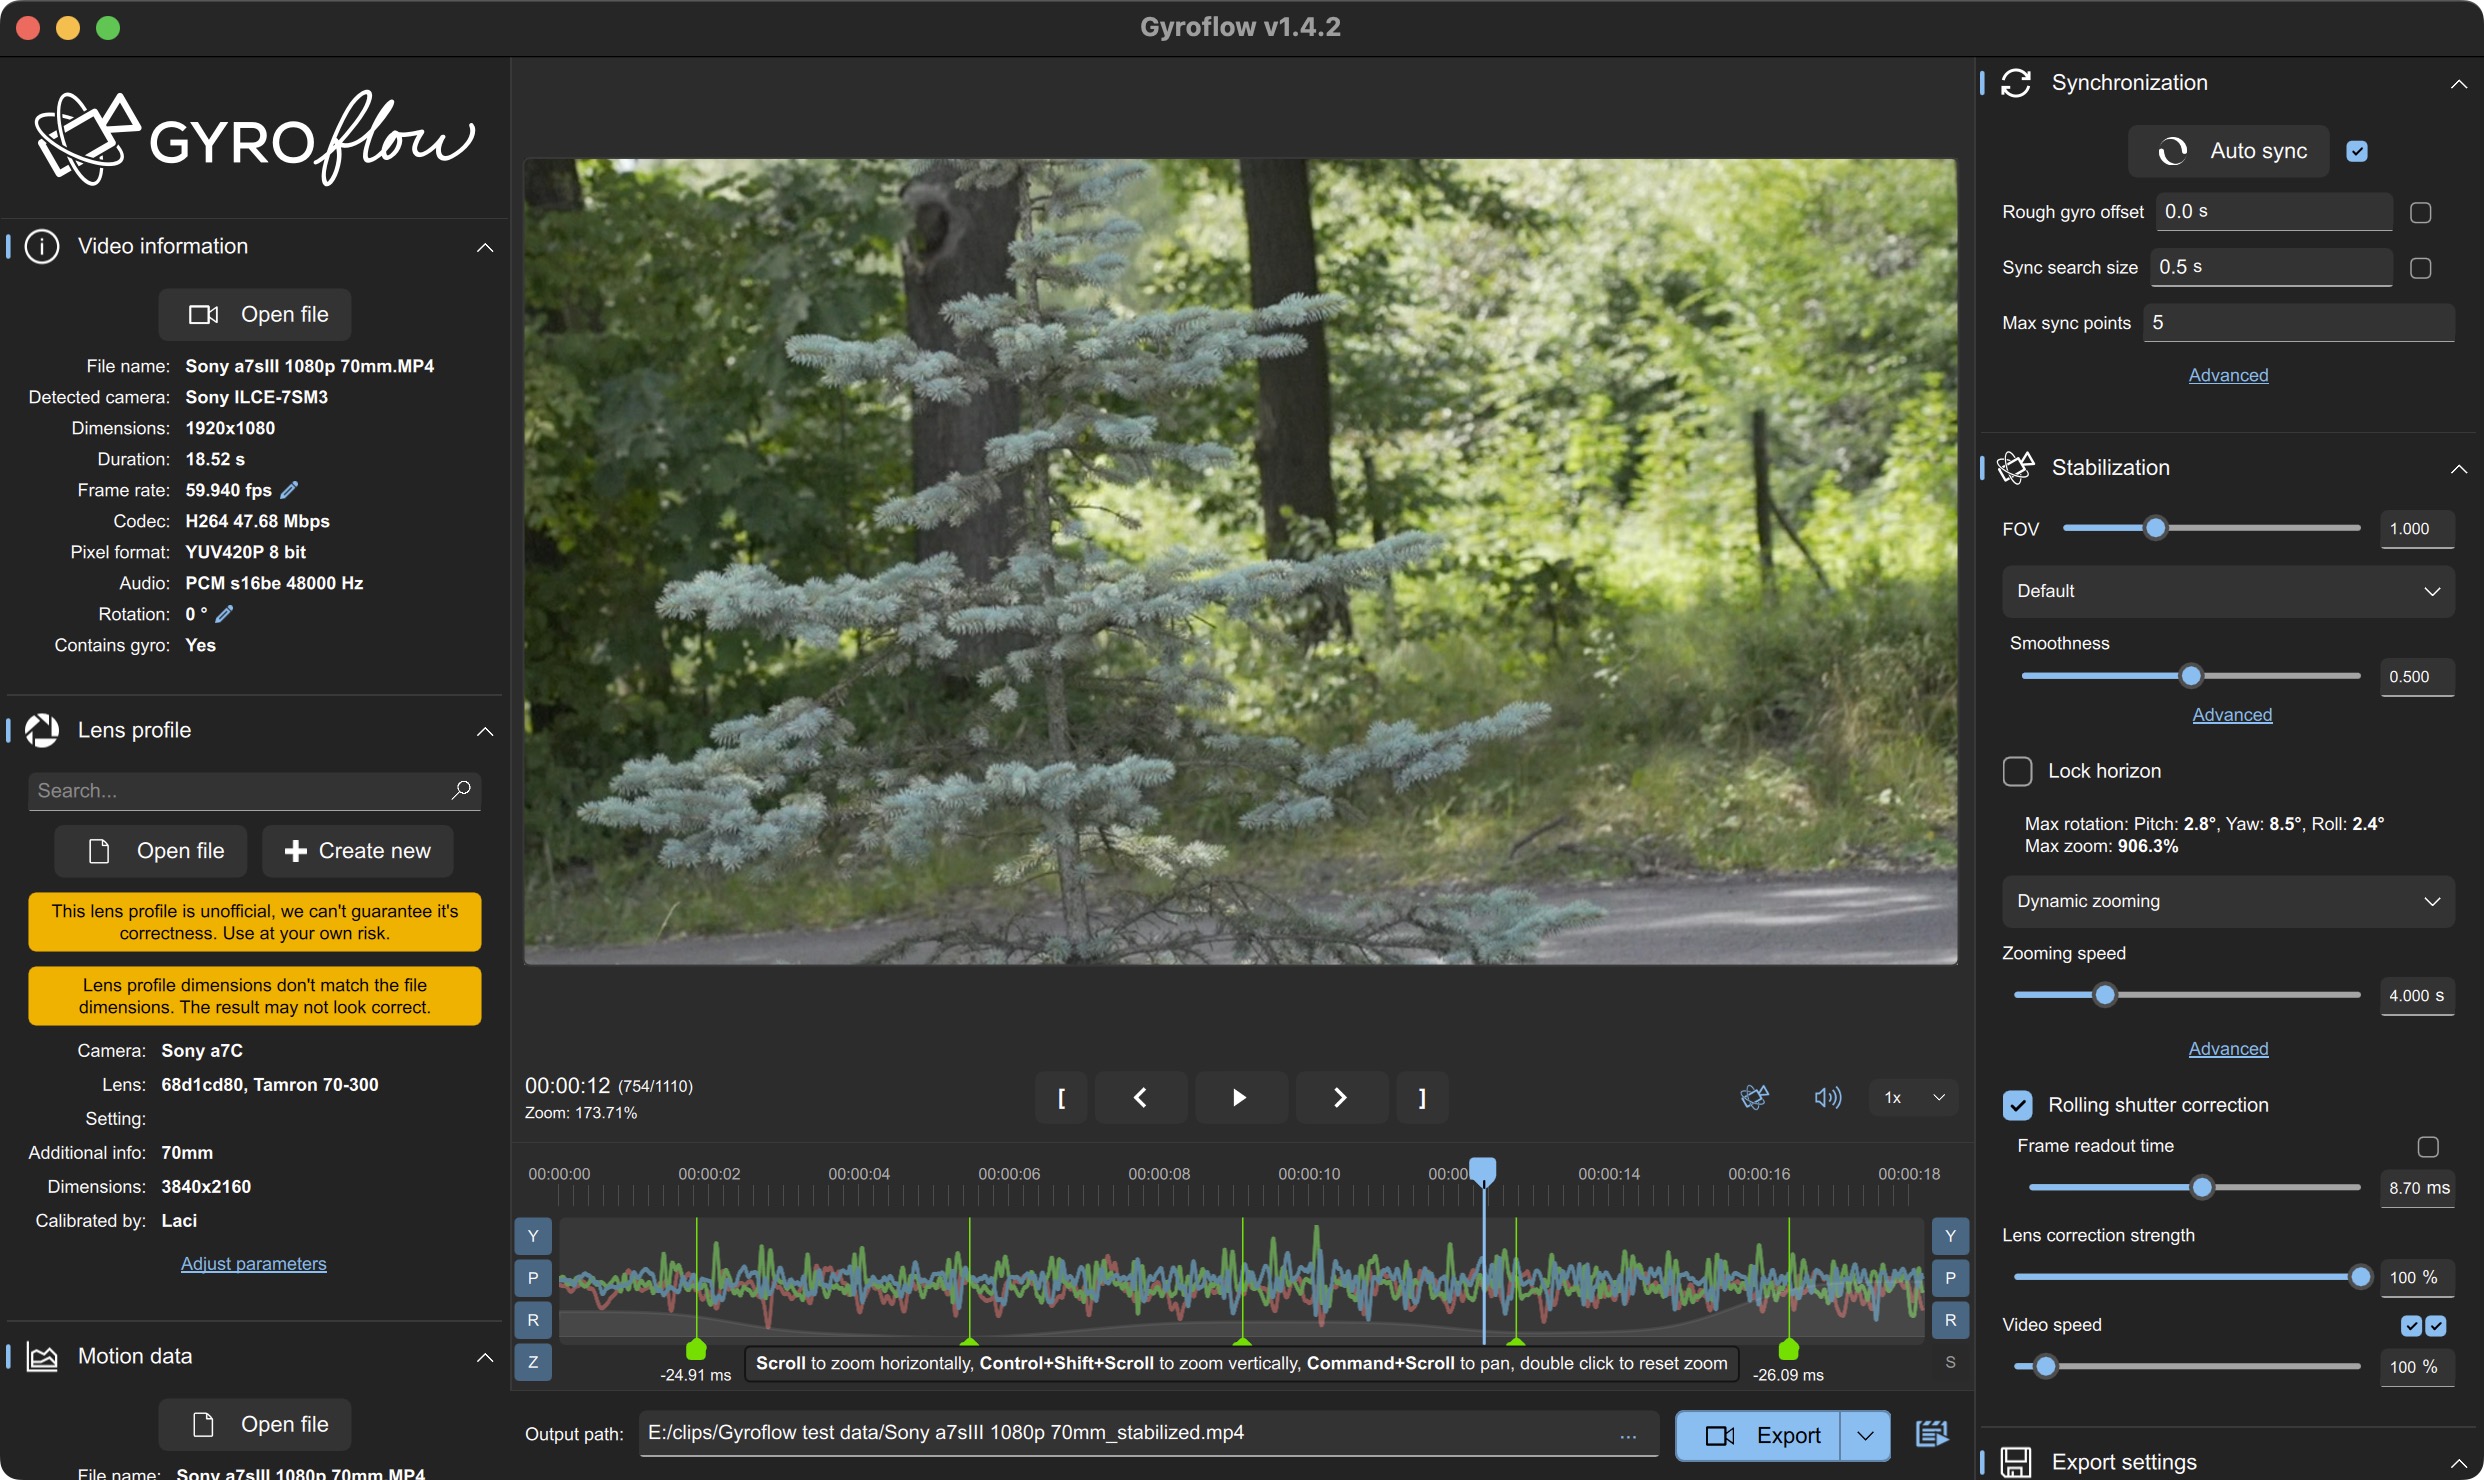Collapse the Video information section
Viewport: 2484px width, 1480px height.
485,247
